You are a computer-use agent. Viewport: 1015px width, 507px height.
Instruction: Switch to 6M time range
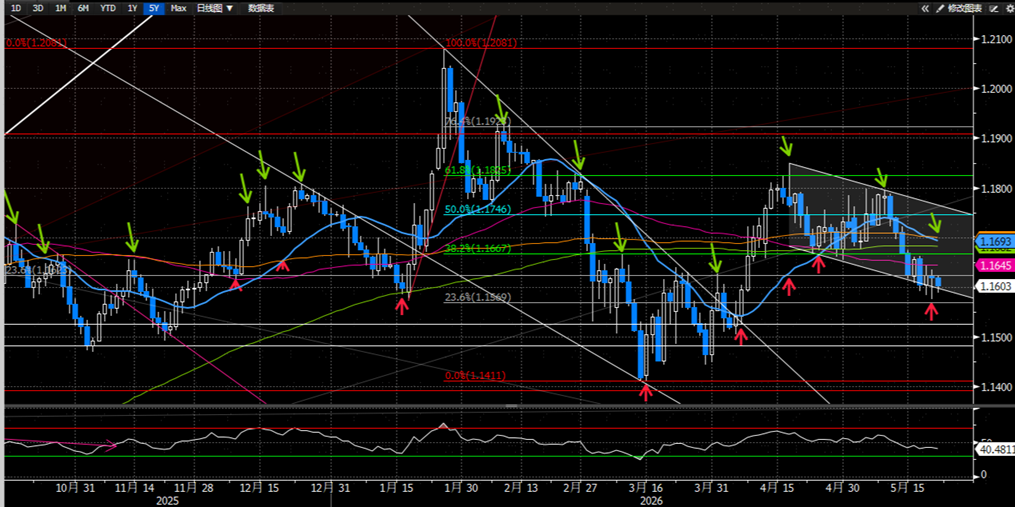pyautogui.click(x=82, y=8)
